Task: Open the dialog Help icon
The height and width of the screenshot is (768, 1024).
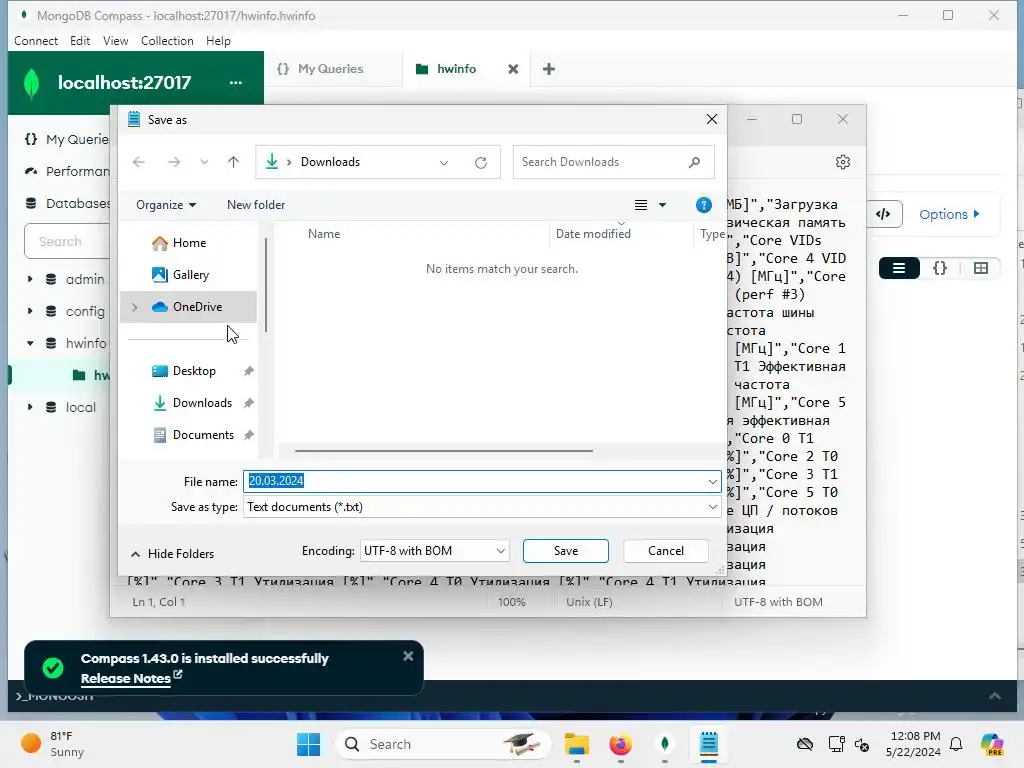Action: [x=703, y=205]
